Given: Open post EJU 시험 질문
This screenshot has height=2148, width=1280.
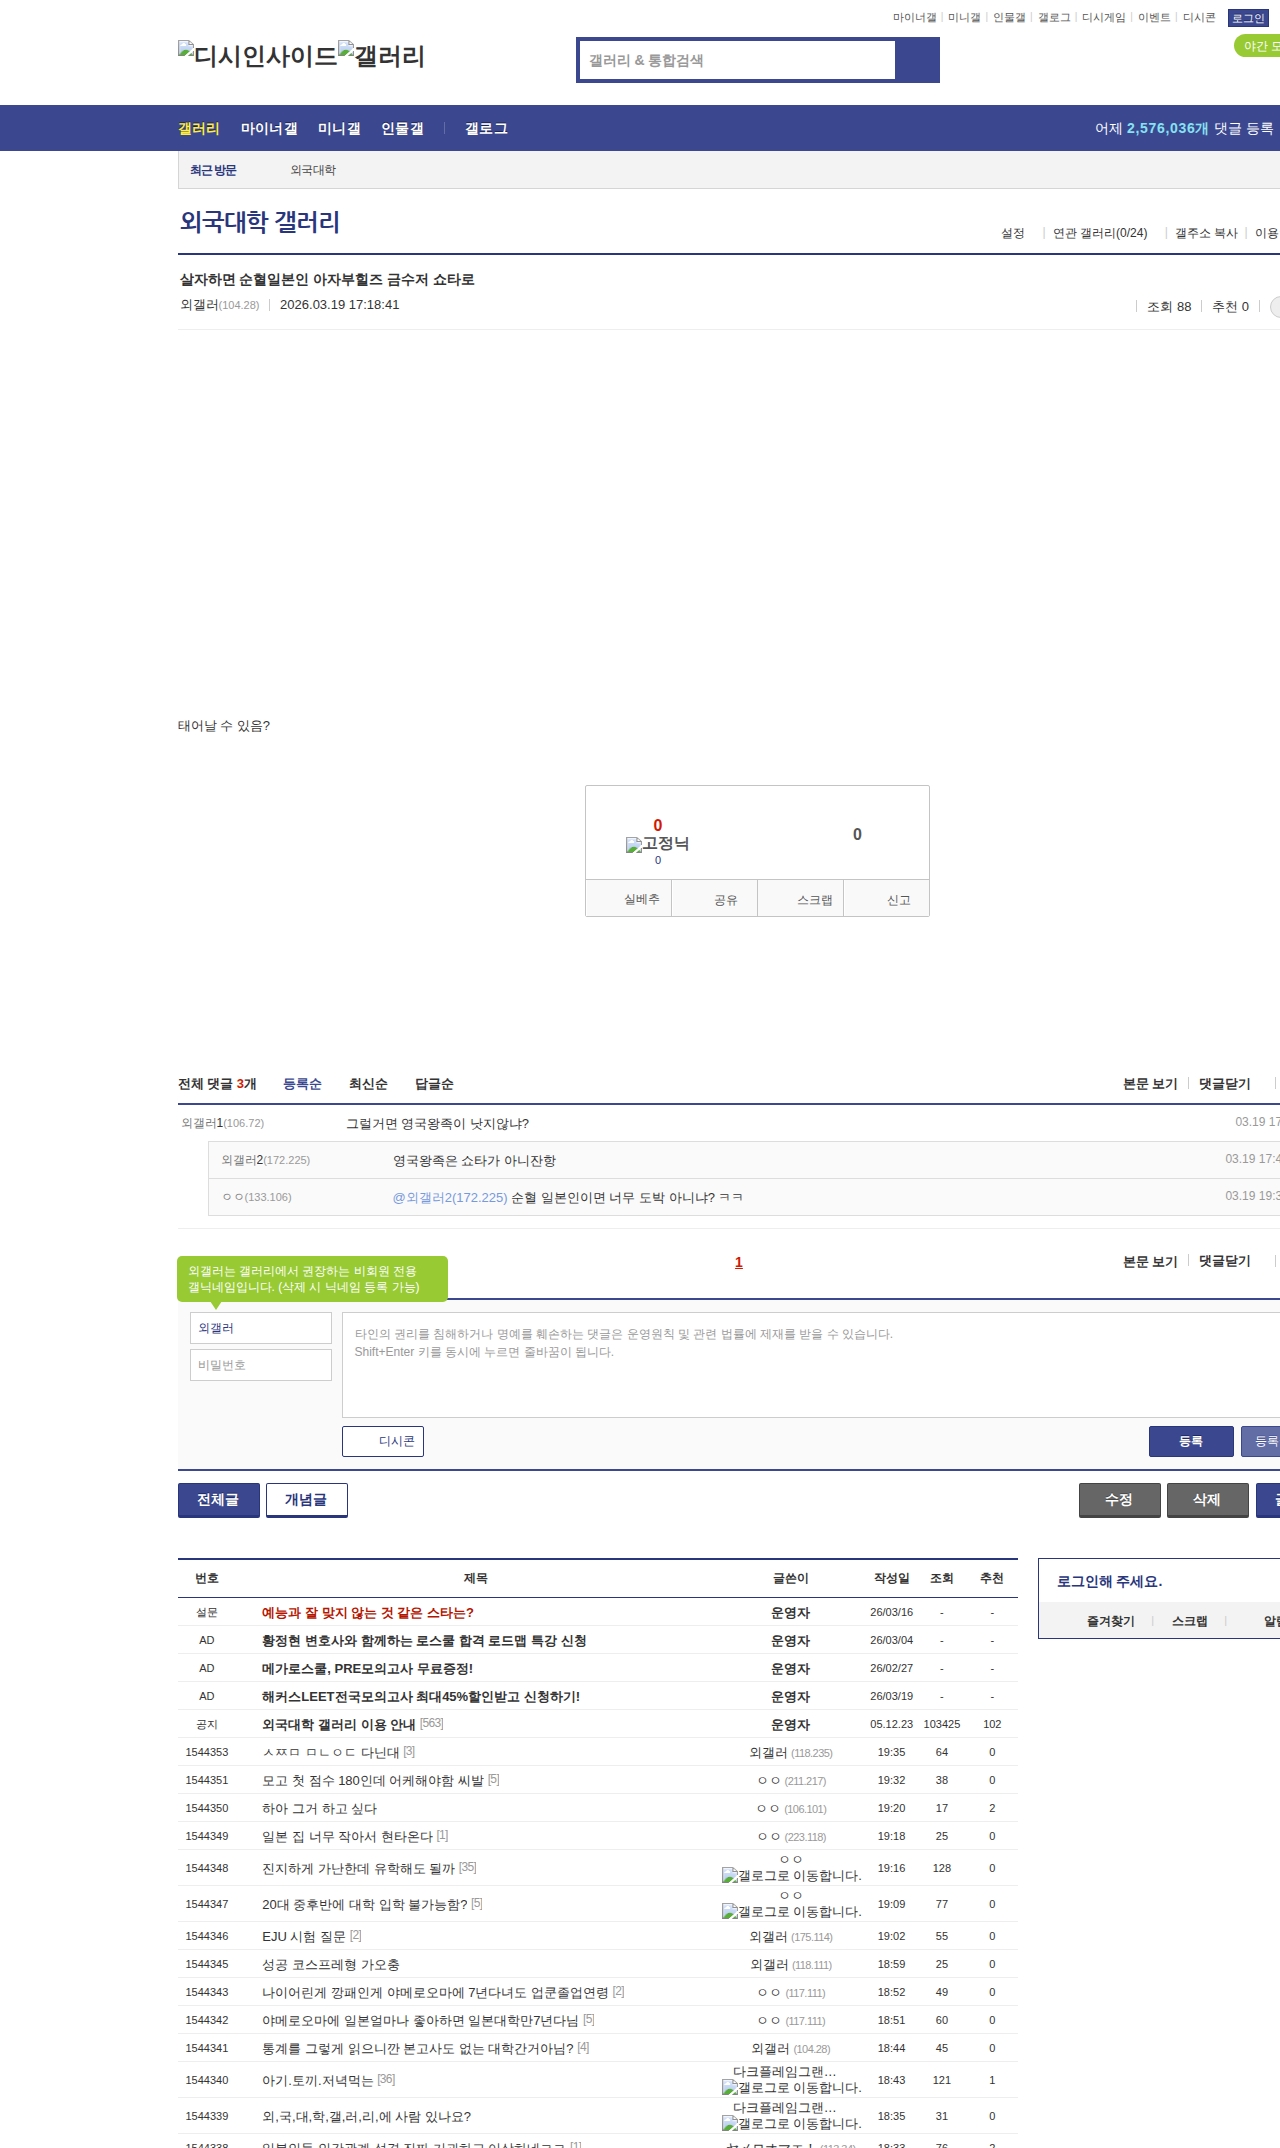Looking at the screenshot, I should pos(304,1937).
